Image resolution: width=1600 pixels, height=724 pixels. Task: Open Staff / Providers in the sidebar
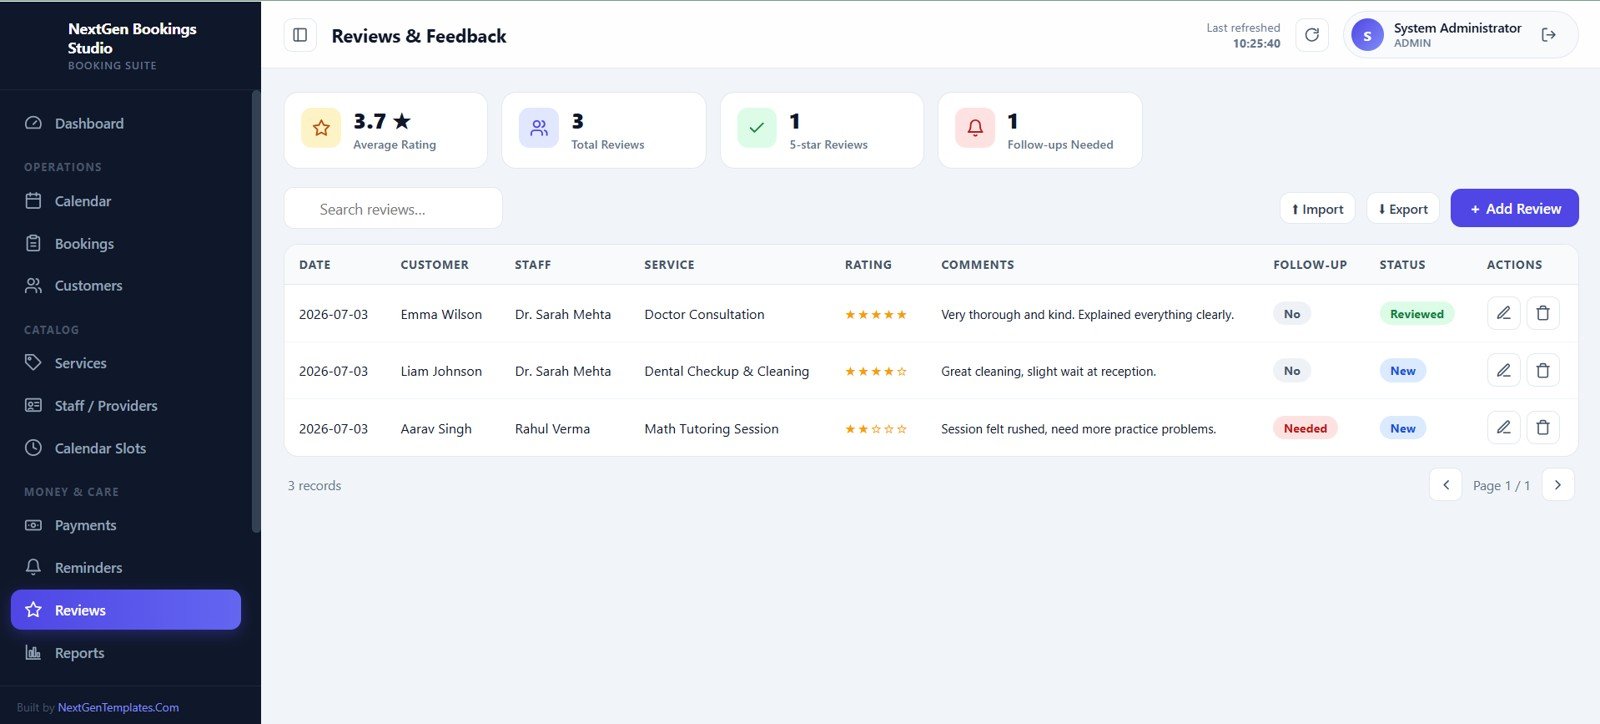point(126,405)
